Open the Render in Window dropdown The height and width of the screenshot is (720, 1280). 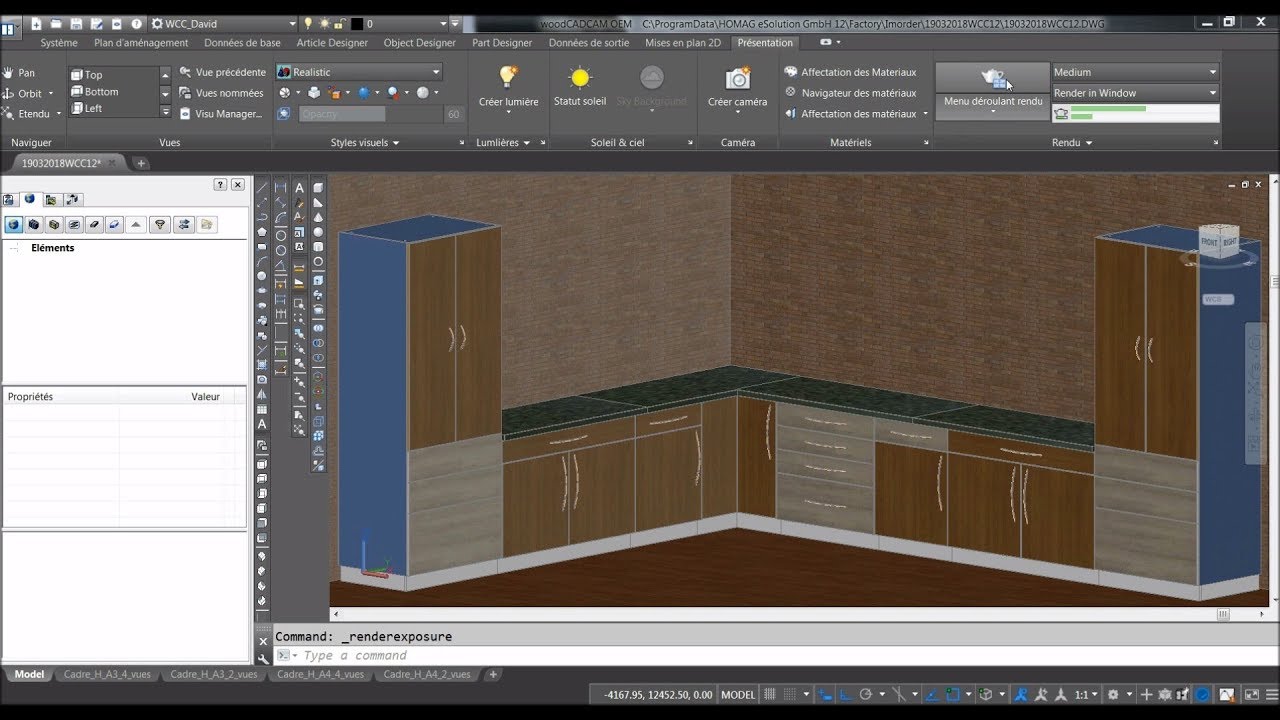(1135, 93)
